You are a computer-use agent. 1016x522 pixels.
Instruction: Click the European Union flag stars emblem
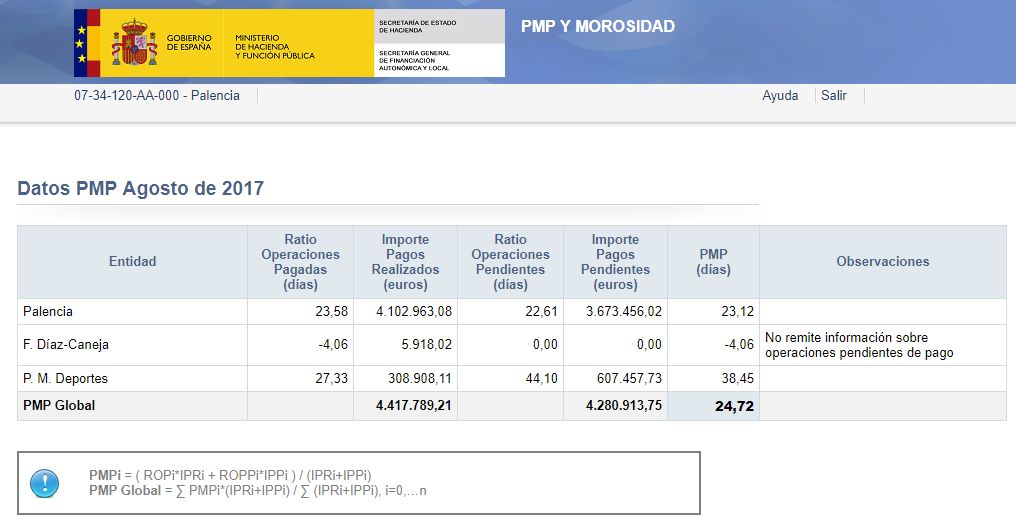pos(80,44)
